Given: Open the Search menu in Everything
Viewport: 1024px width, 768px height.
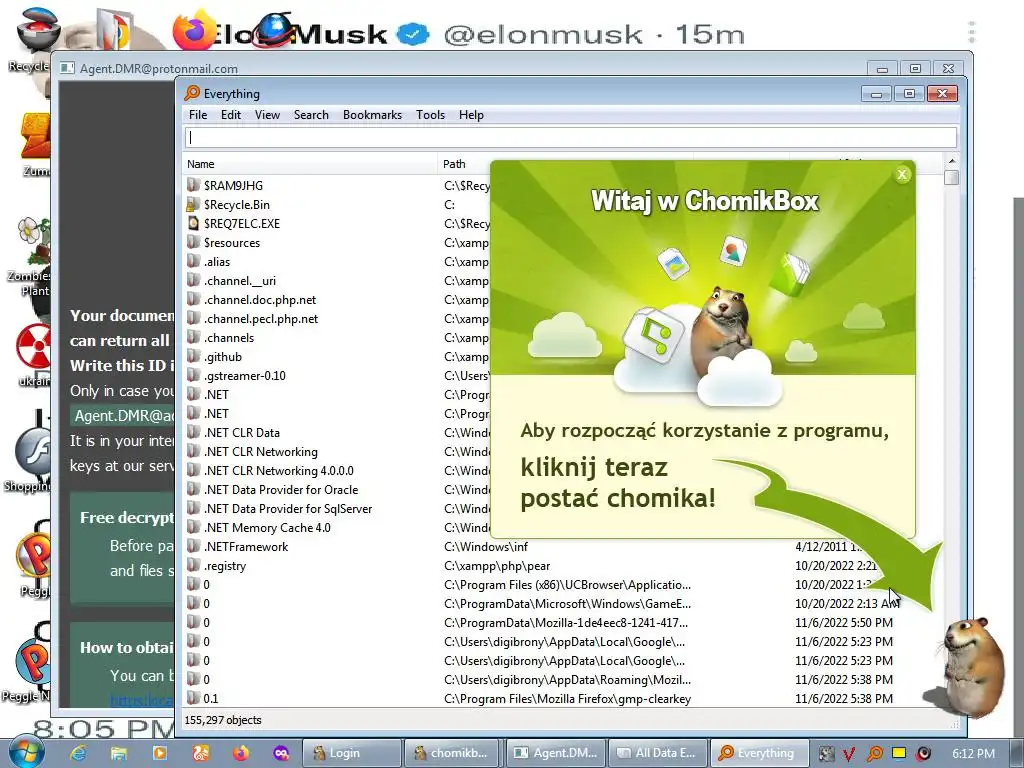Looking at the screenshot, I should click(x=311, y=115).
